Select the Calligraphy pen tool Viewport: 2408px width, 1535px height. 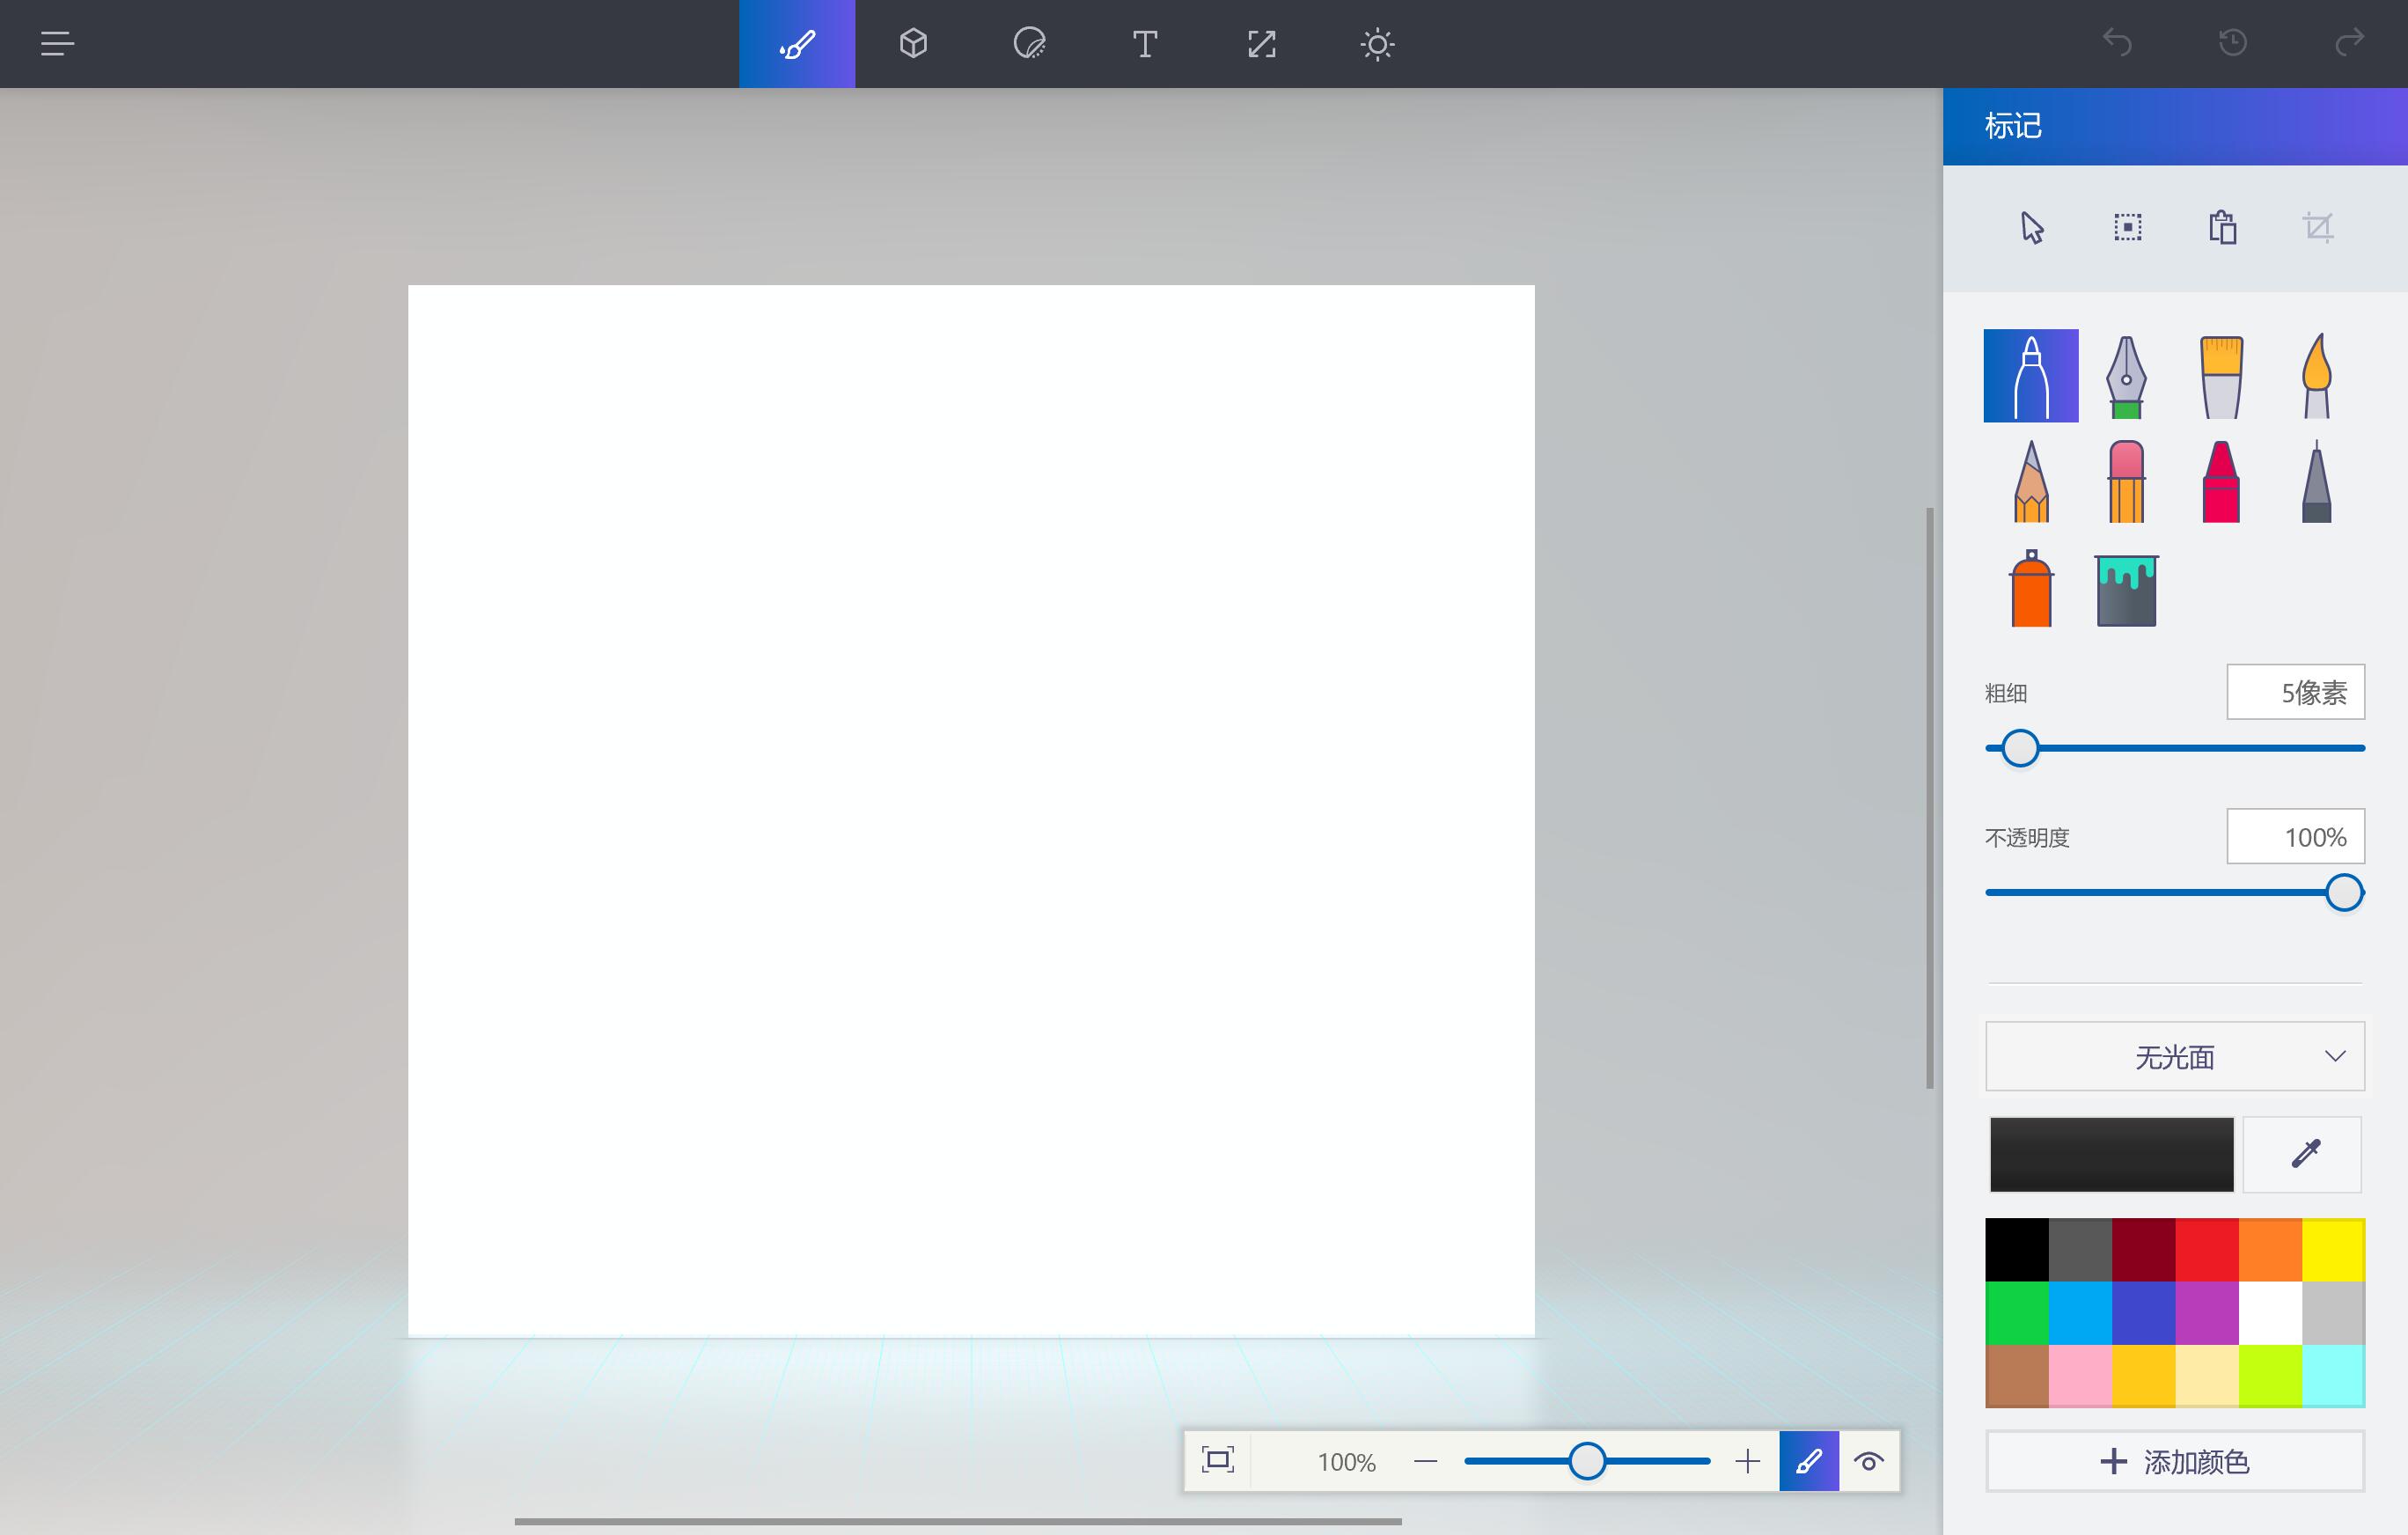(2126, 376)
